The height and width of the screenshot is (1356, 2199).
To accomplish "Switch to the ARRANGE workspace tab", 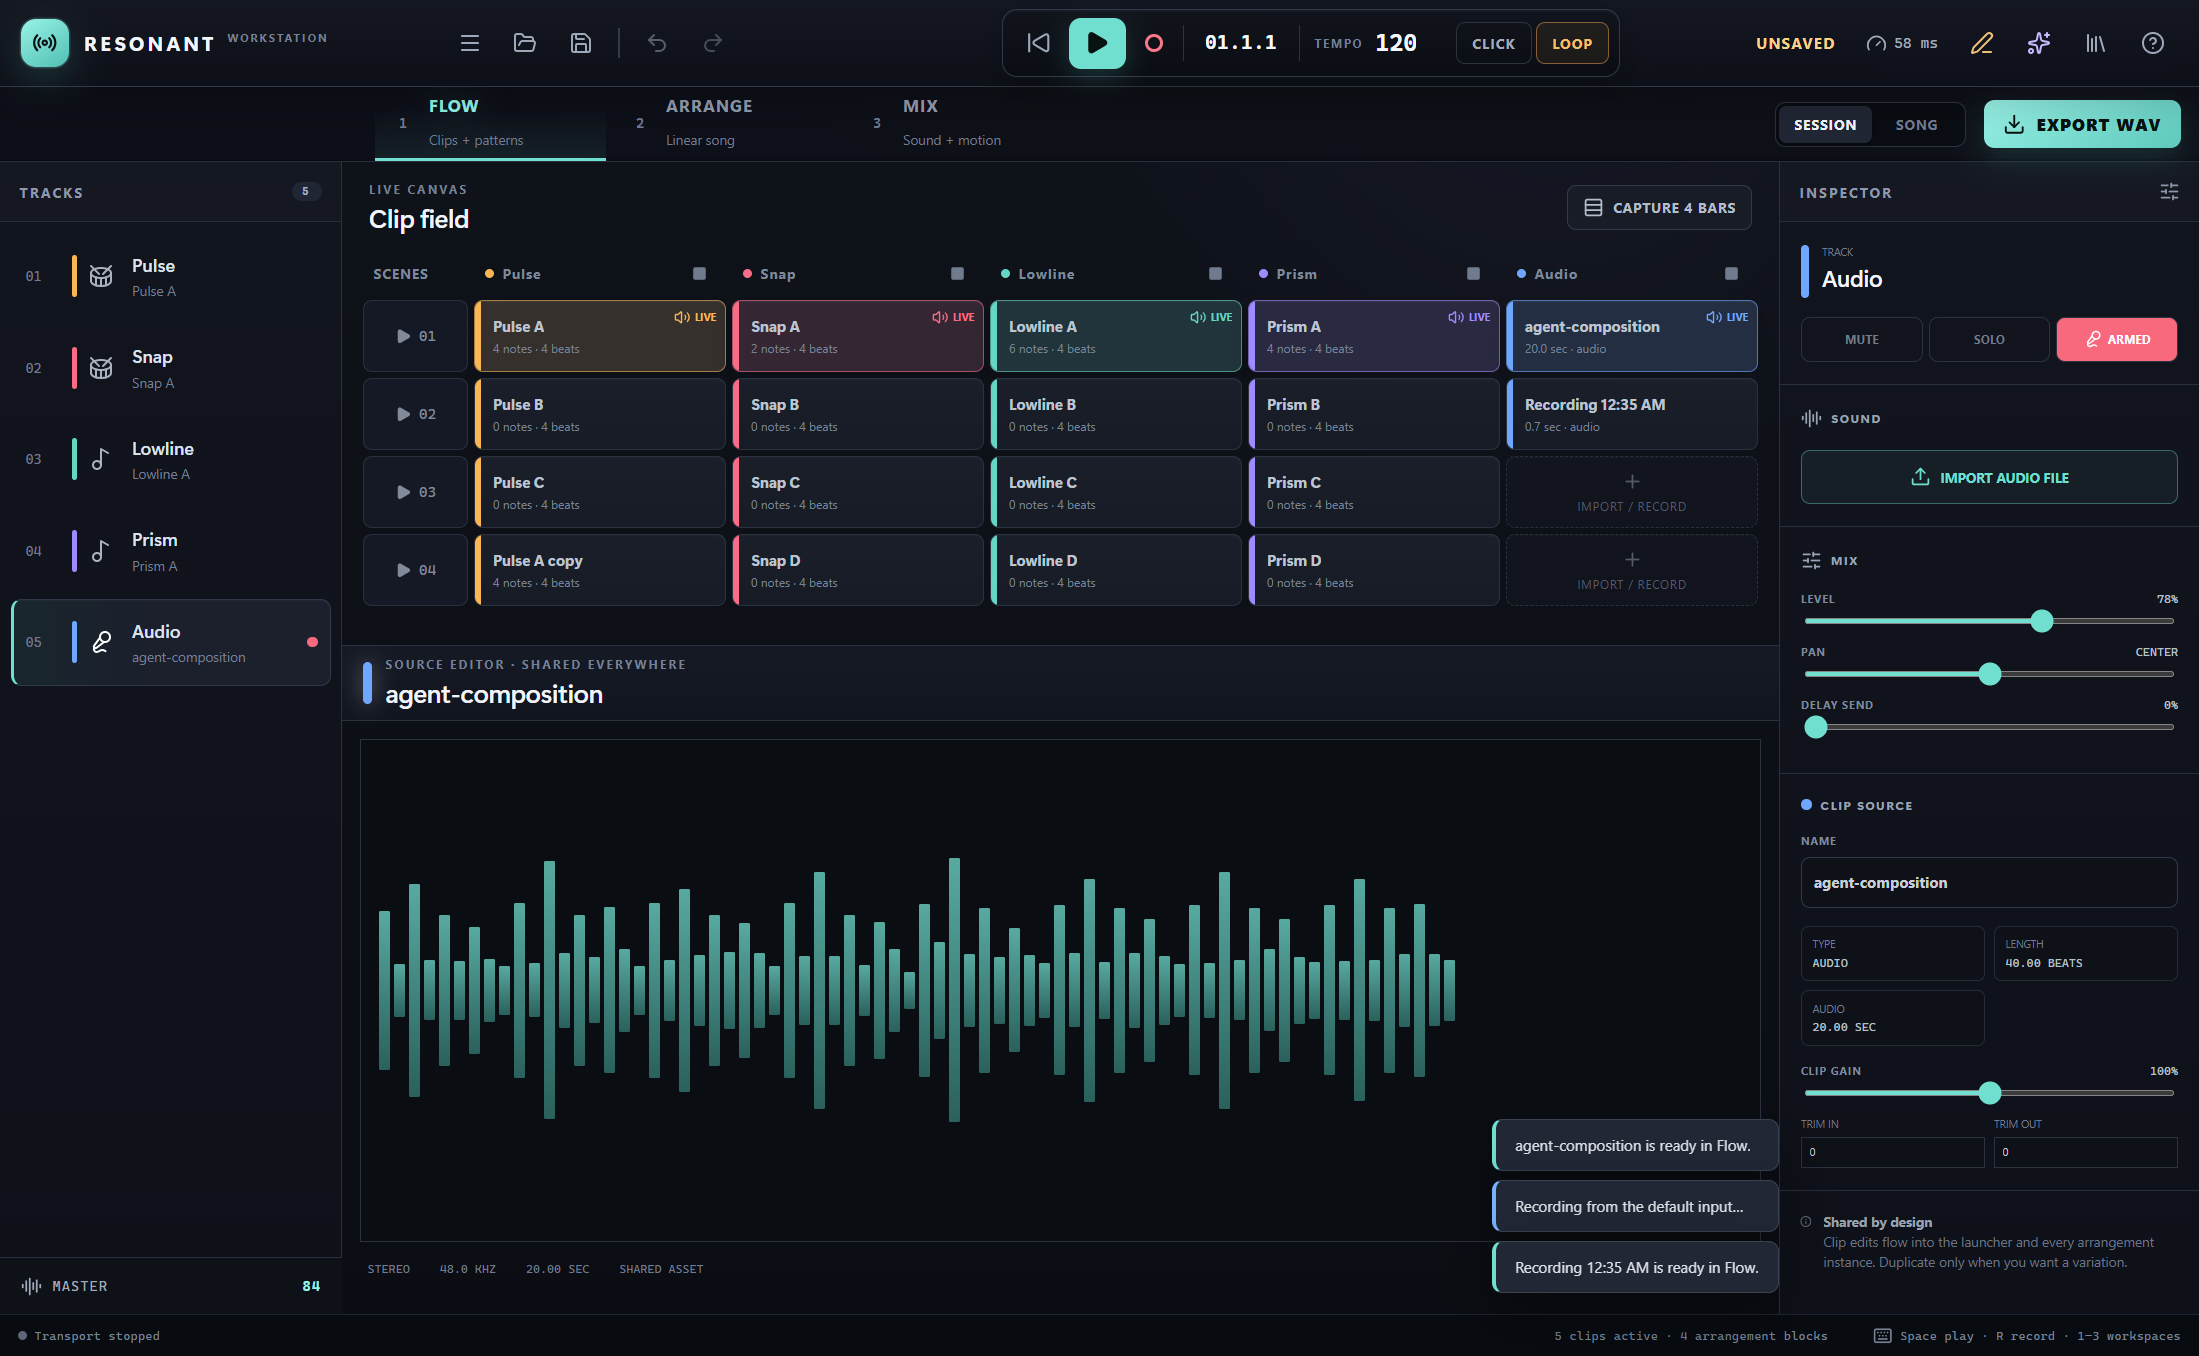I will (x=727, y=123).
